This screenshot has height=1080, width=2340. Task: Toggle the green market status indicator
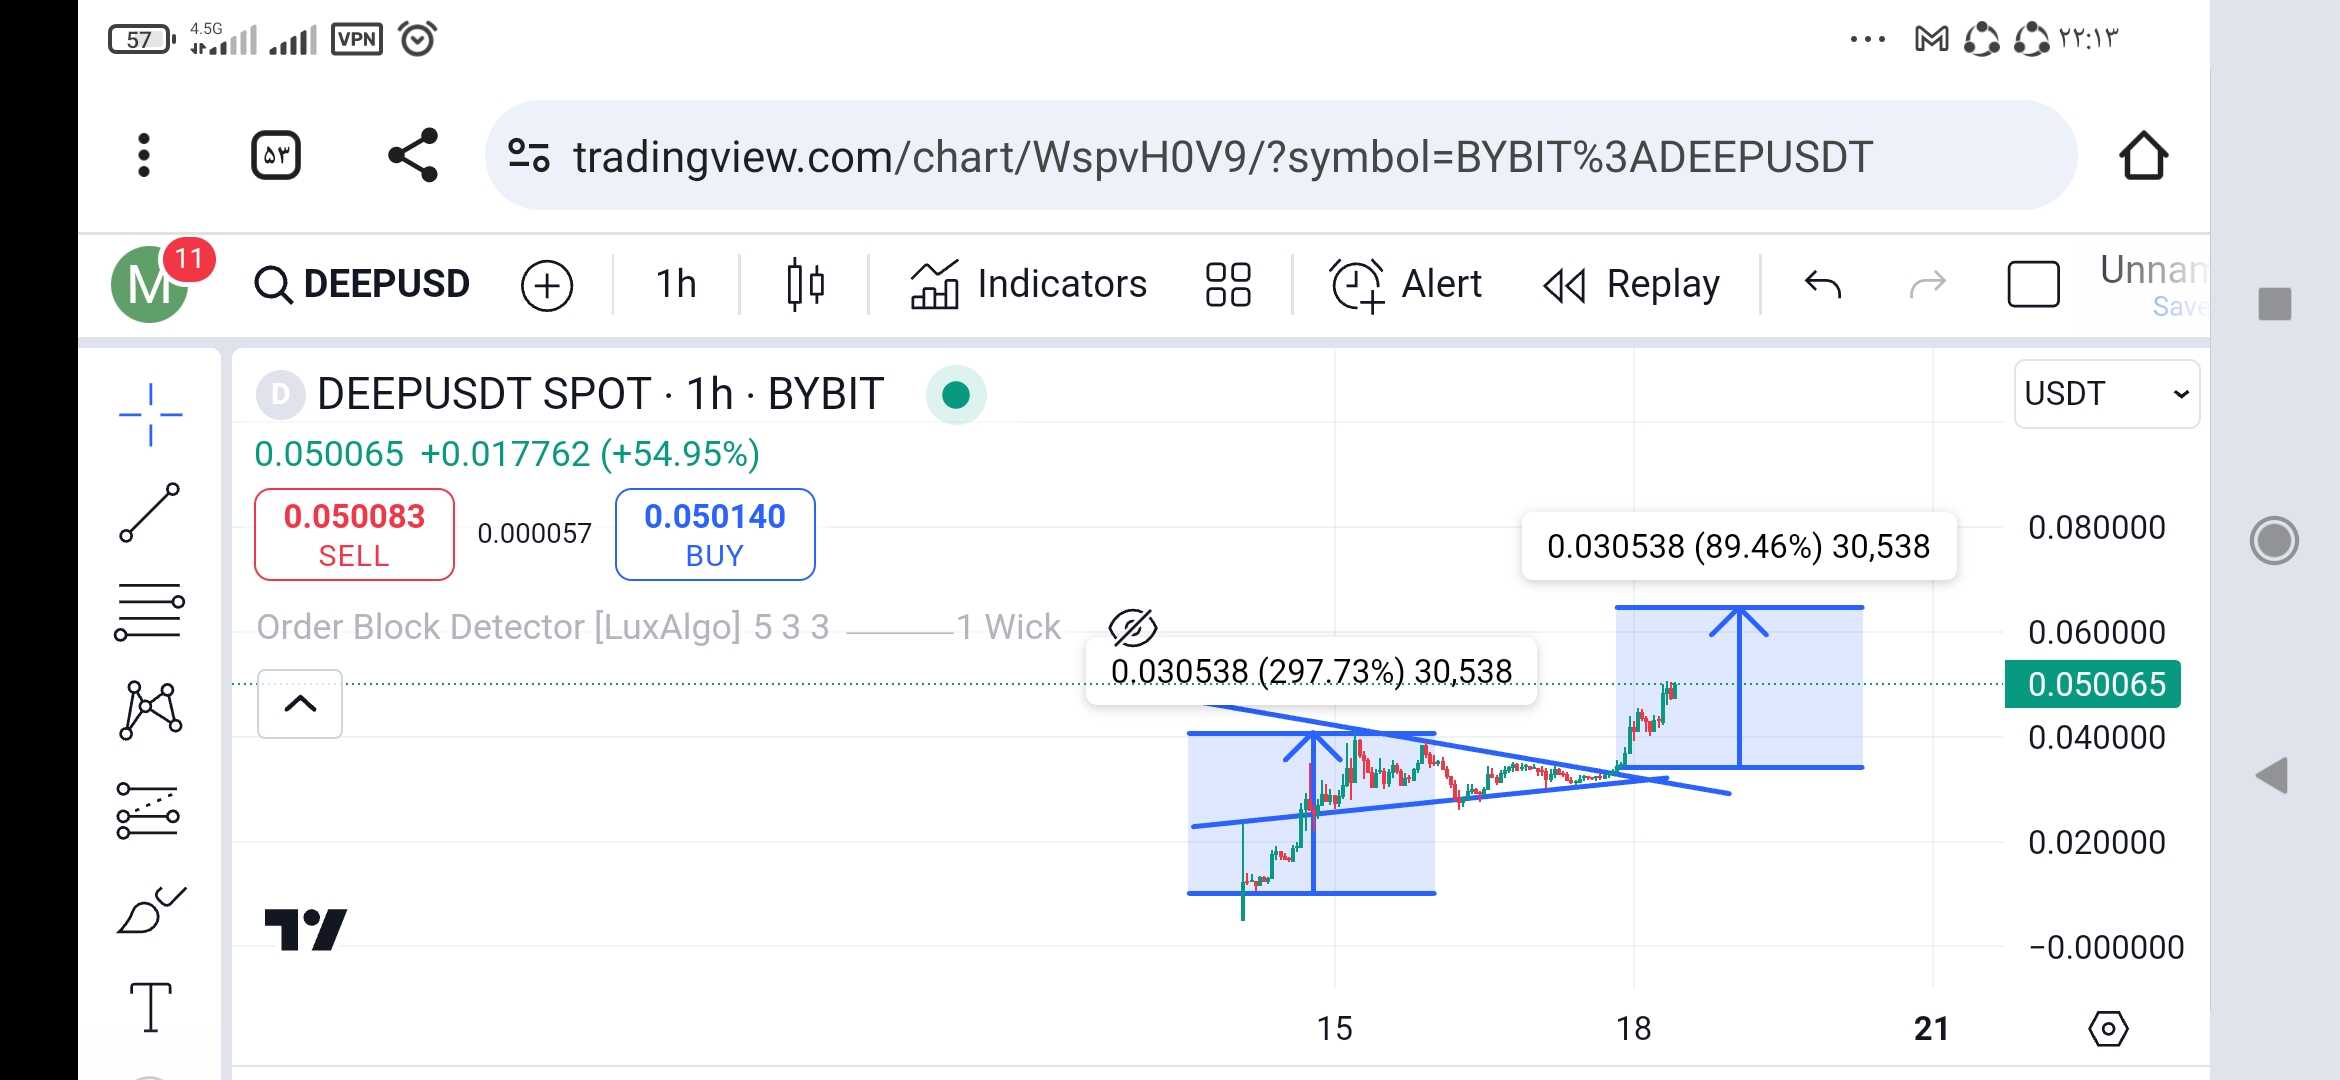point(955,395)
